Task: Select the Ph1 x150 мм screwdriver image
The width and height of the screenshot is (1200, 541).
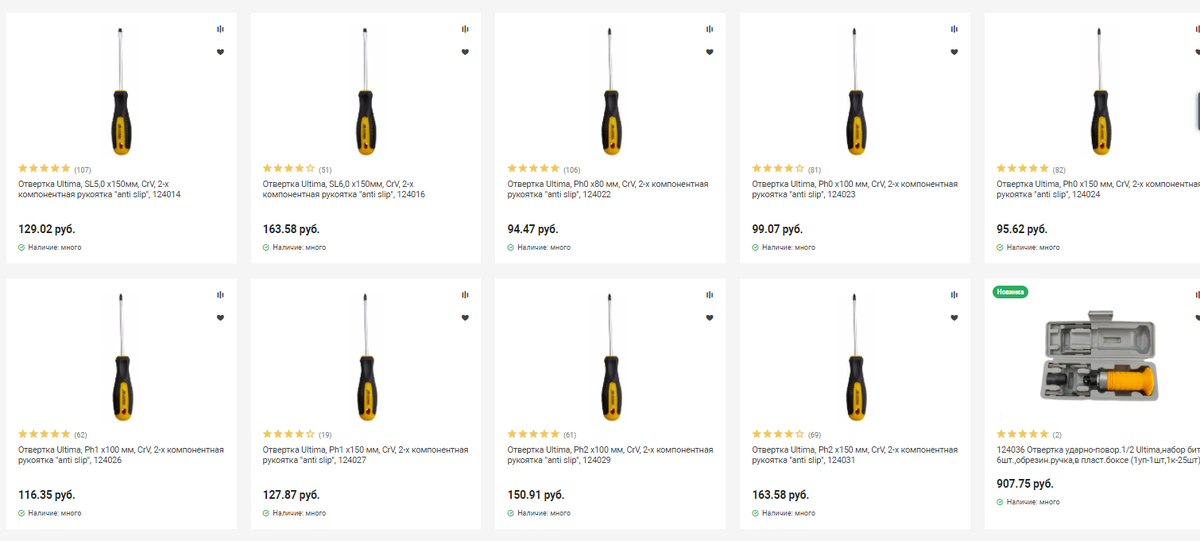Action: (366, 356)
